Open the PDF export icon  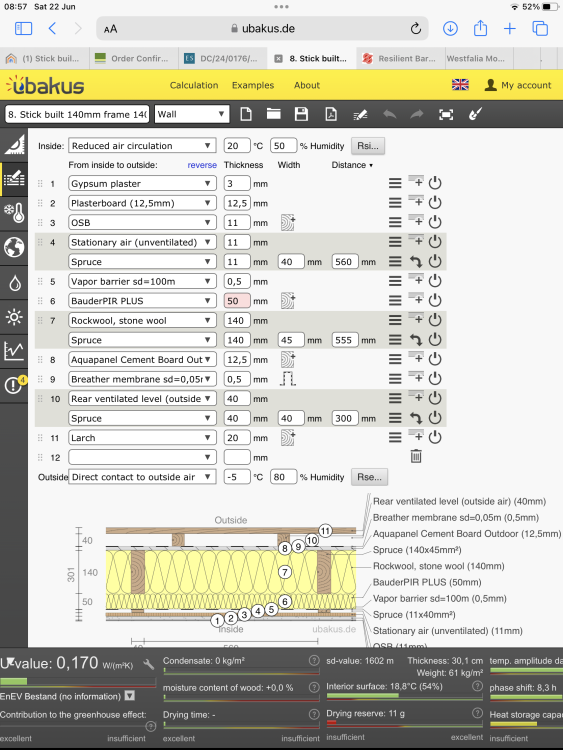pyautogui.click(x=331, y=114)
